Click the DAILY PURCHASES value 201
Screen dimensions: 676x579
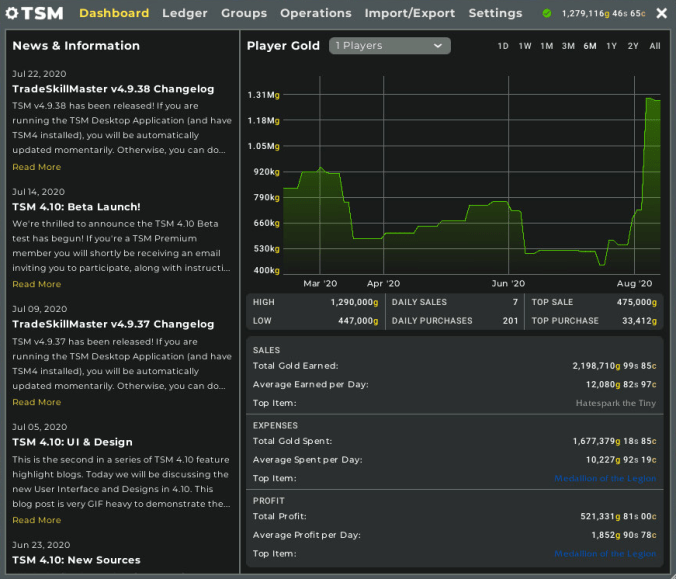(x=510, y=321)
